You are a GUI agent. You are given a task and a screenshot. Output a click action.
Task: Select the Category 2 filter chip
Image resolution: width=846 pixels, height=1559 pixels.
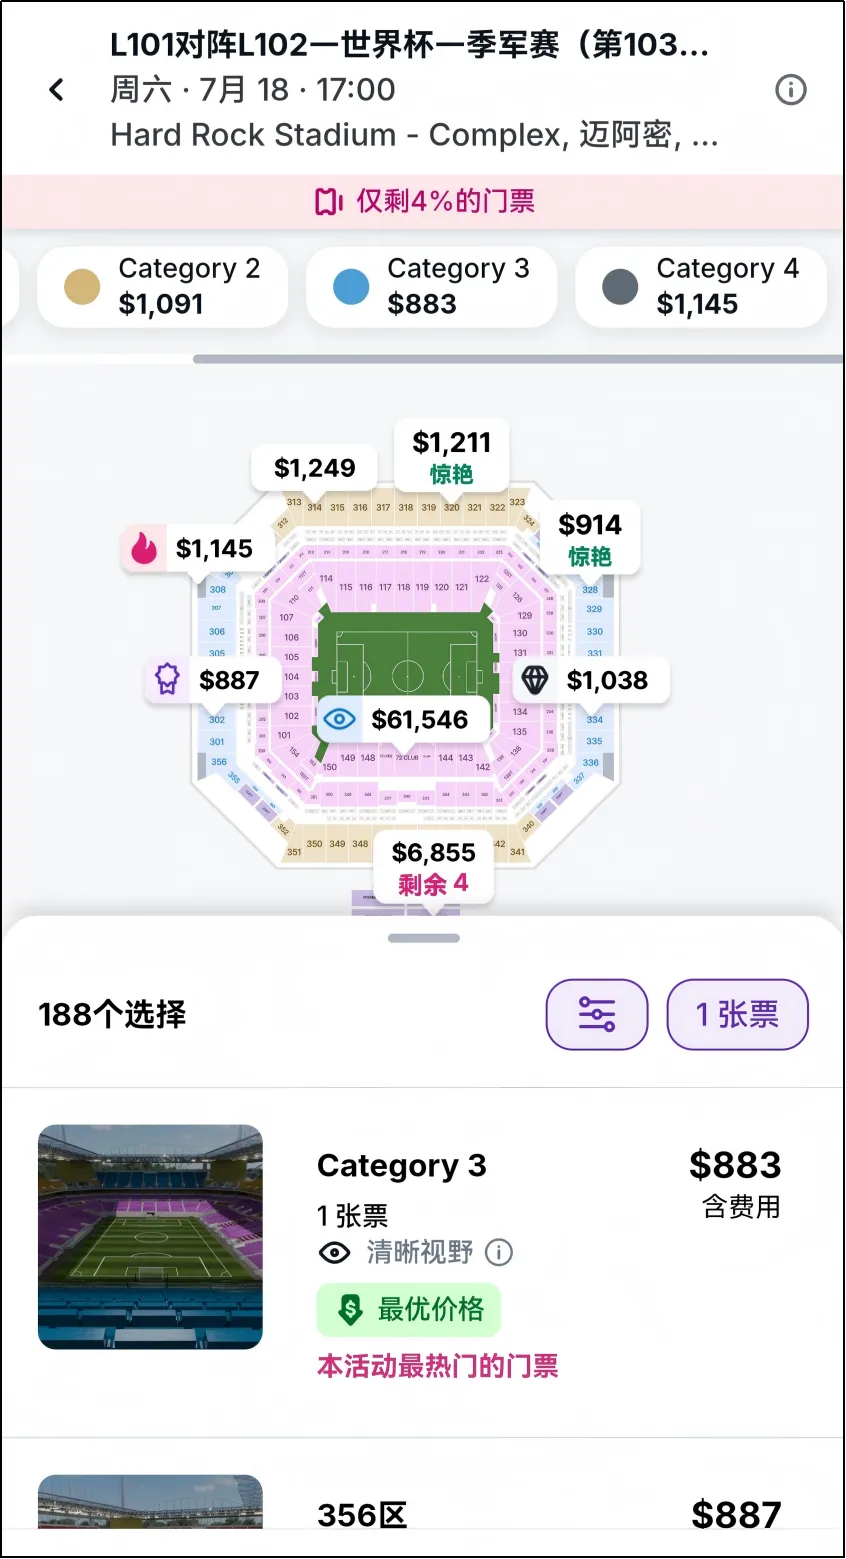[x=162, y=286]
